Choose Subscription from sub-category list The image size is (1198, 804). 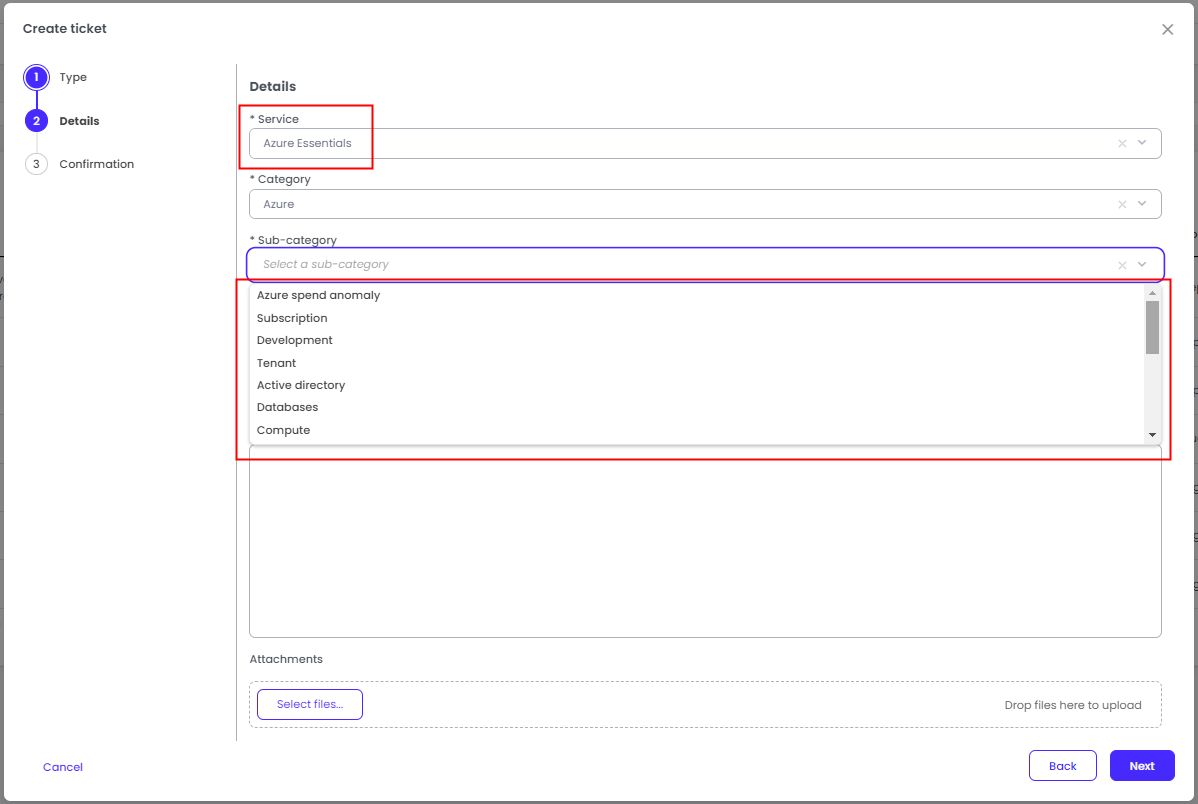(292, 318)
